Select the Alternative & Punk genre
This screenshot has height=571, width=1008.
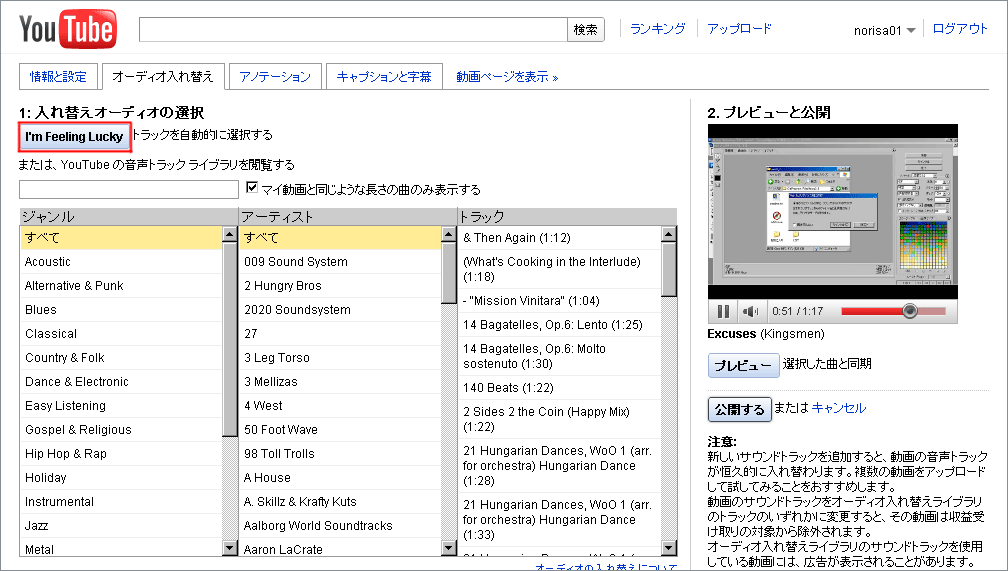pos(121,286)
